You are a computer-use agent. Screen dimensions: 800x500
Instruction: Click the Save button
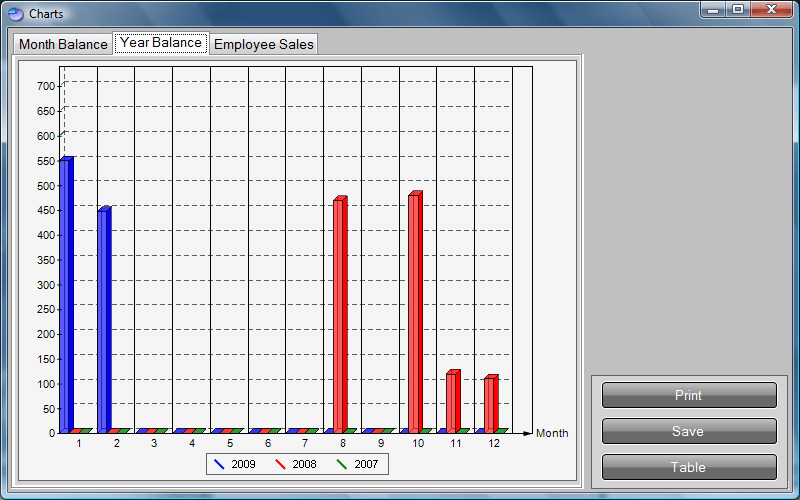pos(688,431)
